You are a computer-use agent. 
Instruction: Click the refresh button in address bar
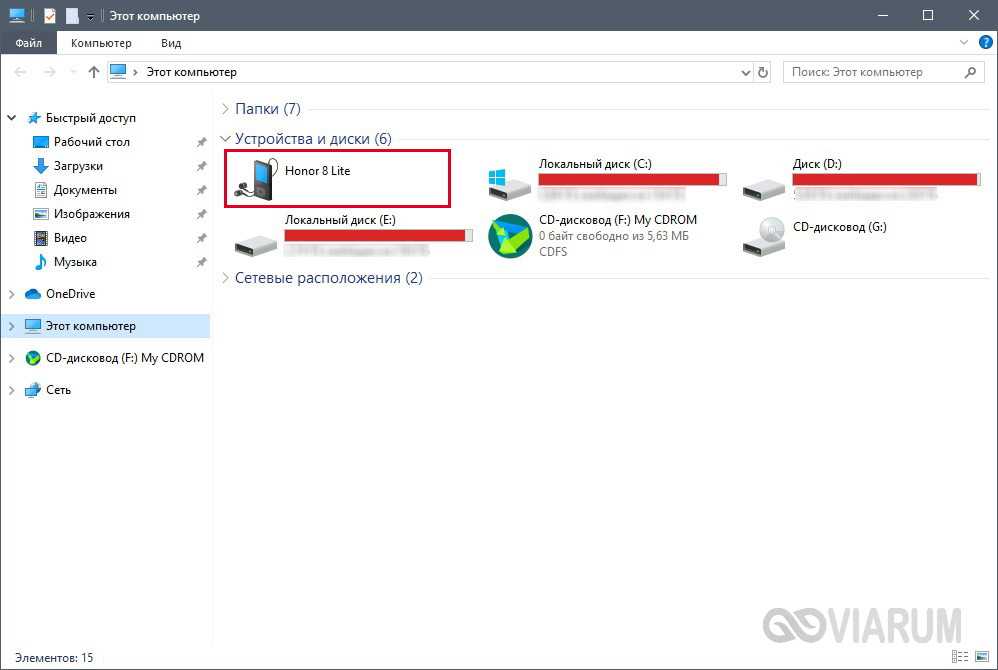[764, 72]
